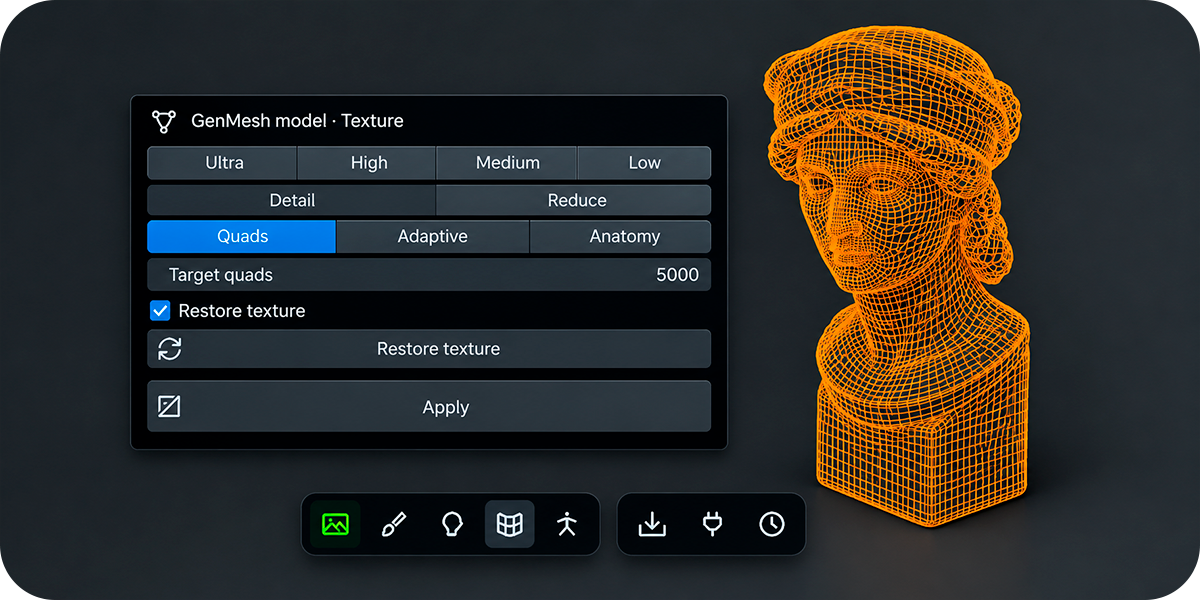Select the Anatomy topology option
Screen dimensions: 1200x600
pyautogui.click(x=620, y=237)
